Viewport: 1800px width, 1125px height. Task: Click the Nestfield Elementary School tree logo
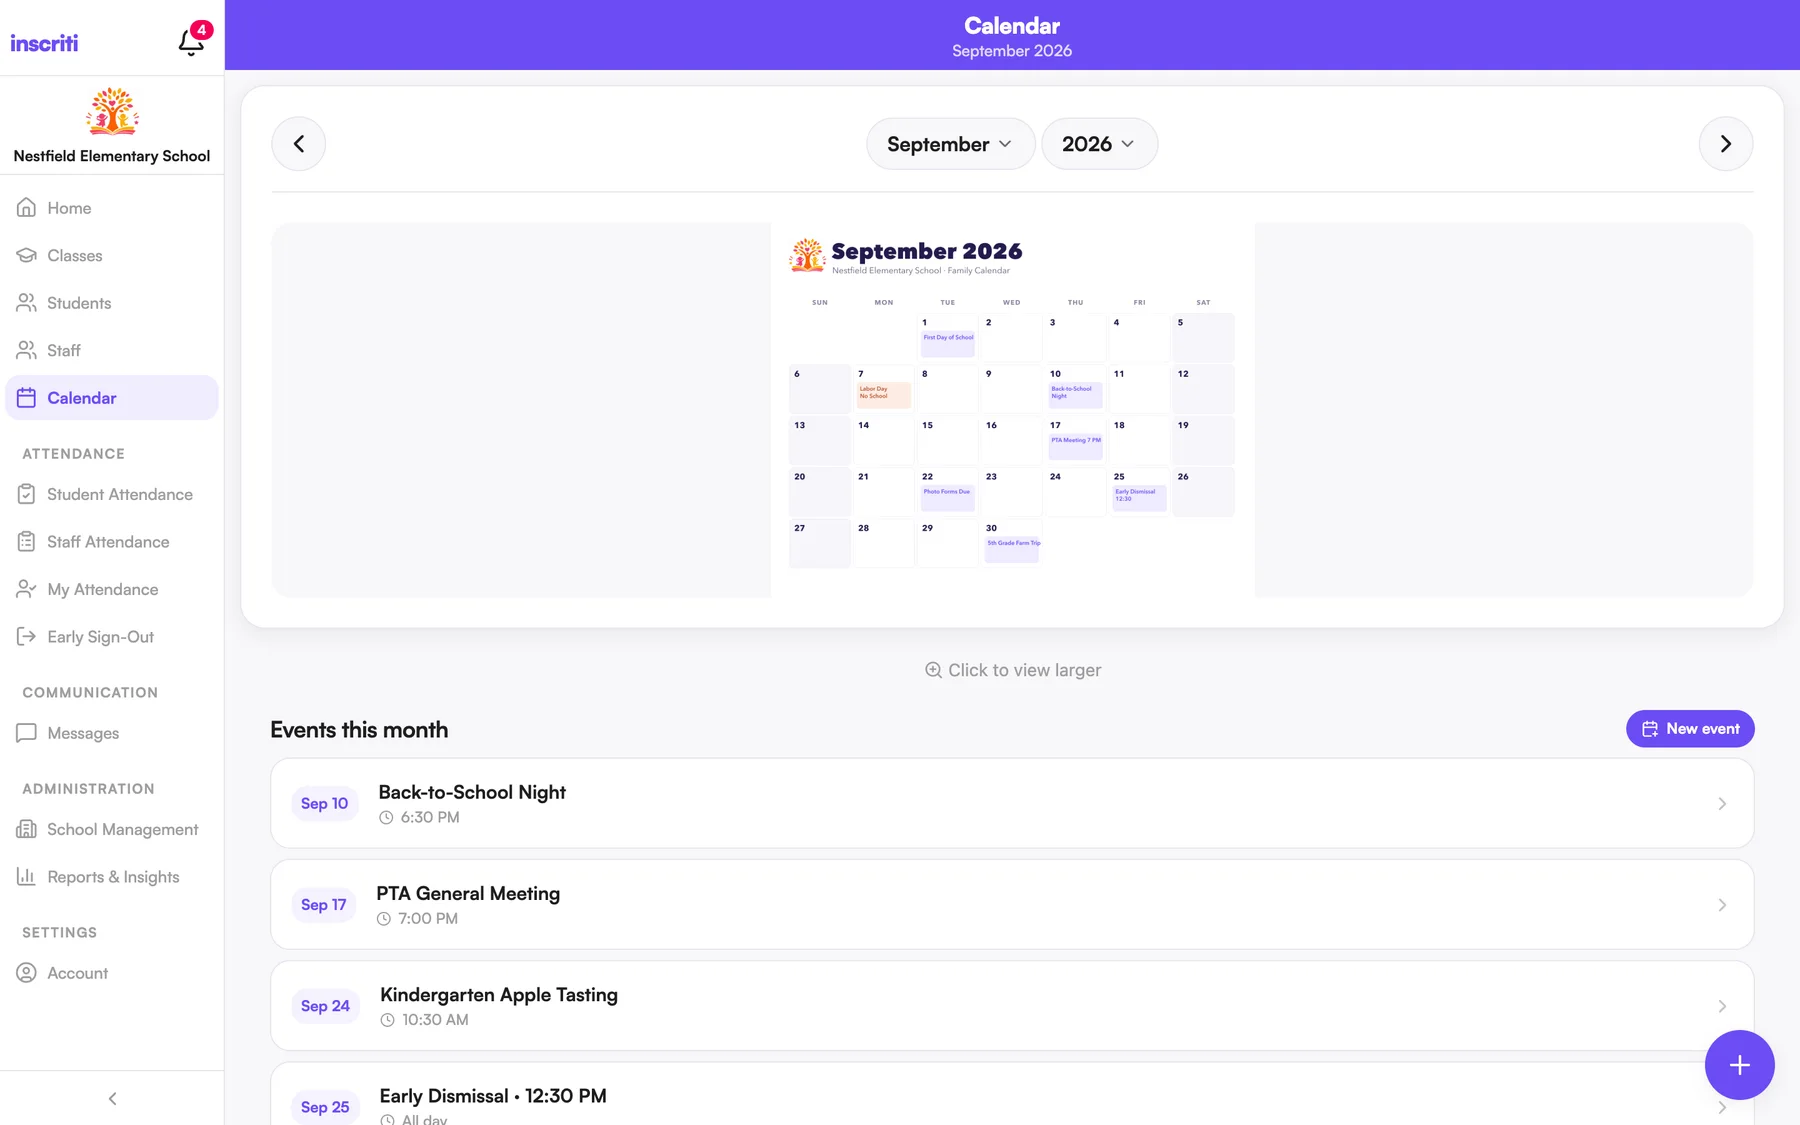[x=112, y=111]
